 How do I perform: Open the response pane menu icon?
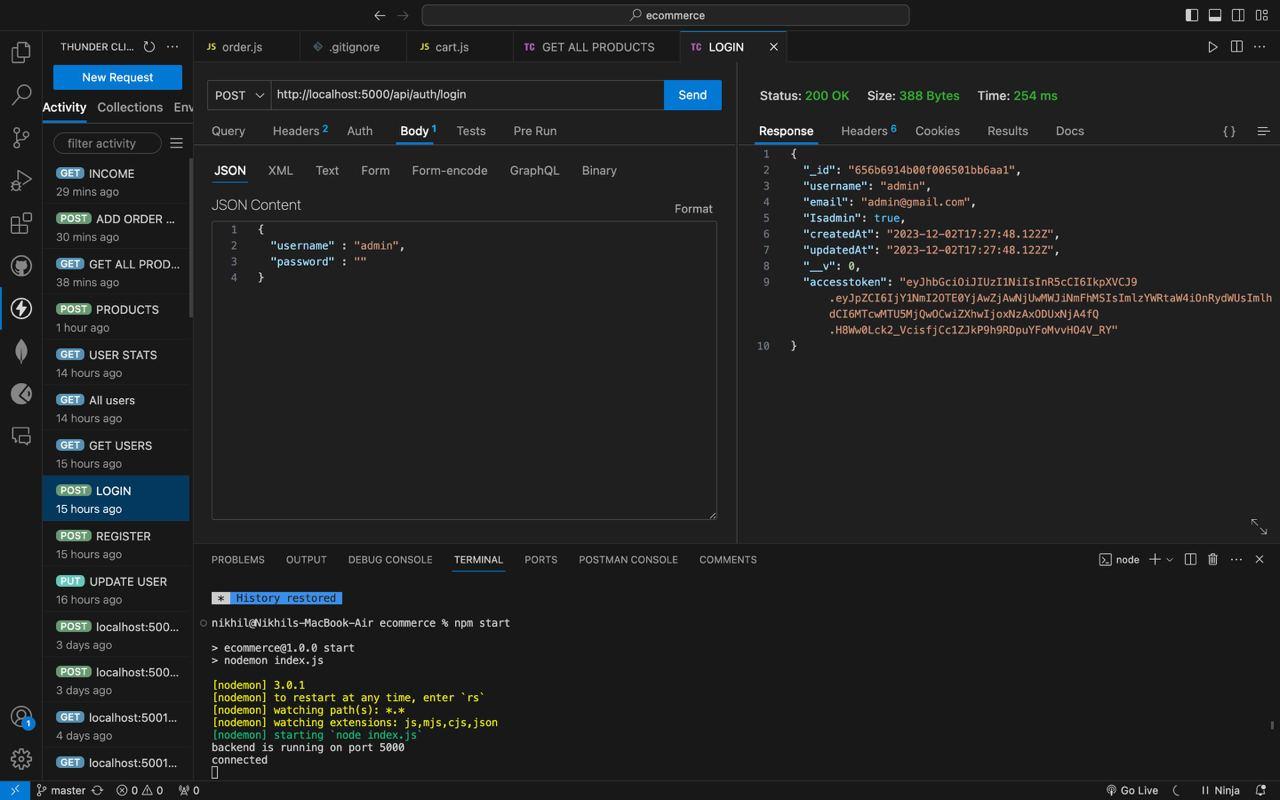1263,131
